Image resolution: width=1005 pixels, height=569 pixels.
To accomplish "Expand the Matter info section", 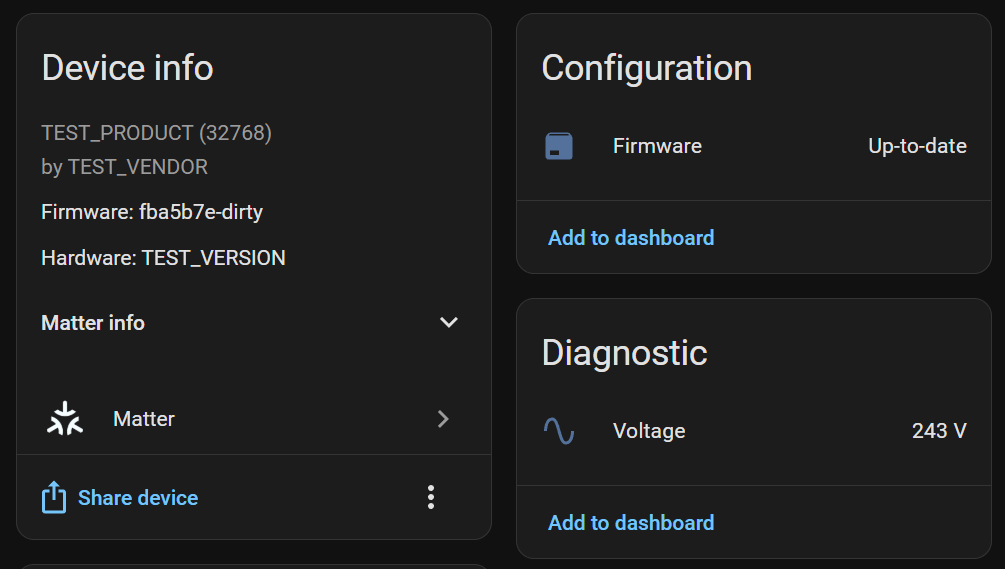I will tap(93, 323).
